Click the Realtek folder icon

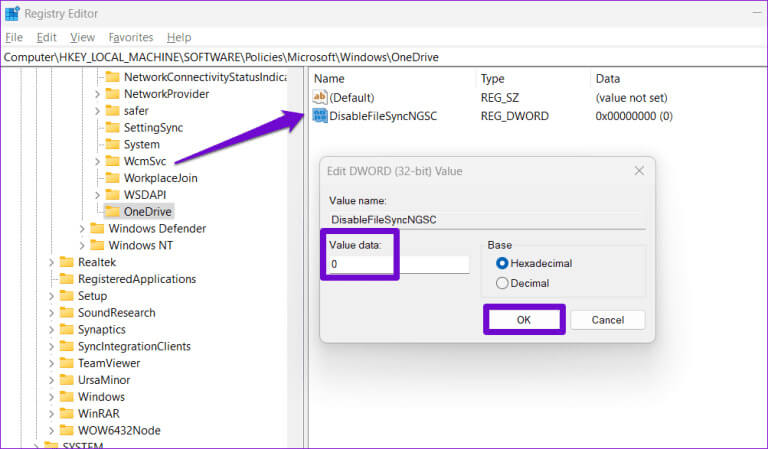point(67,262)
